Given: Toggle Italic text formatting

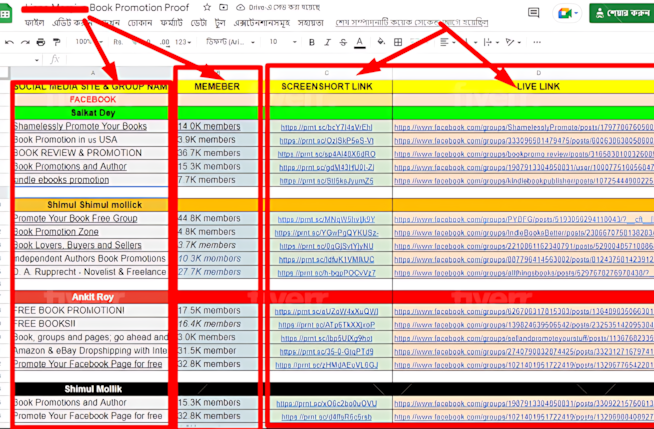Looking at the screenshot, I should 329,42.
